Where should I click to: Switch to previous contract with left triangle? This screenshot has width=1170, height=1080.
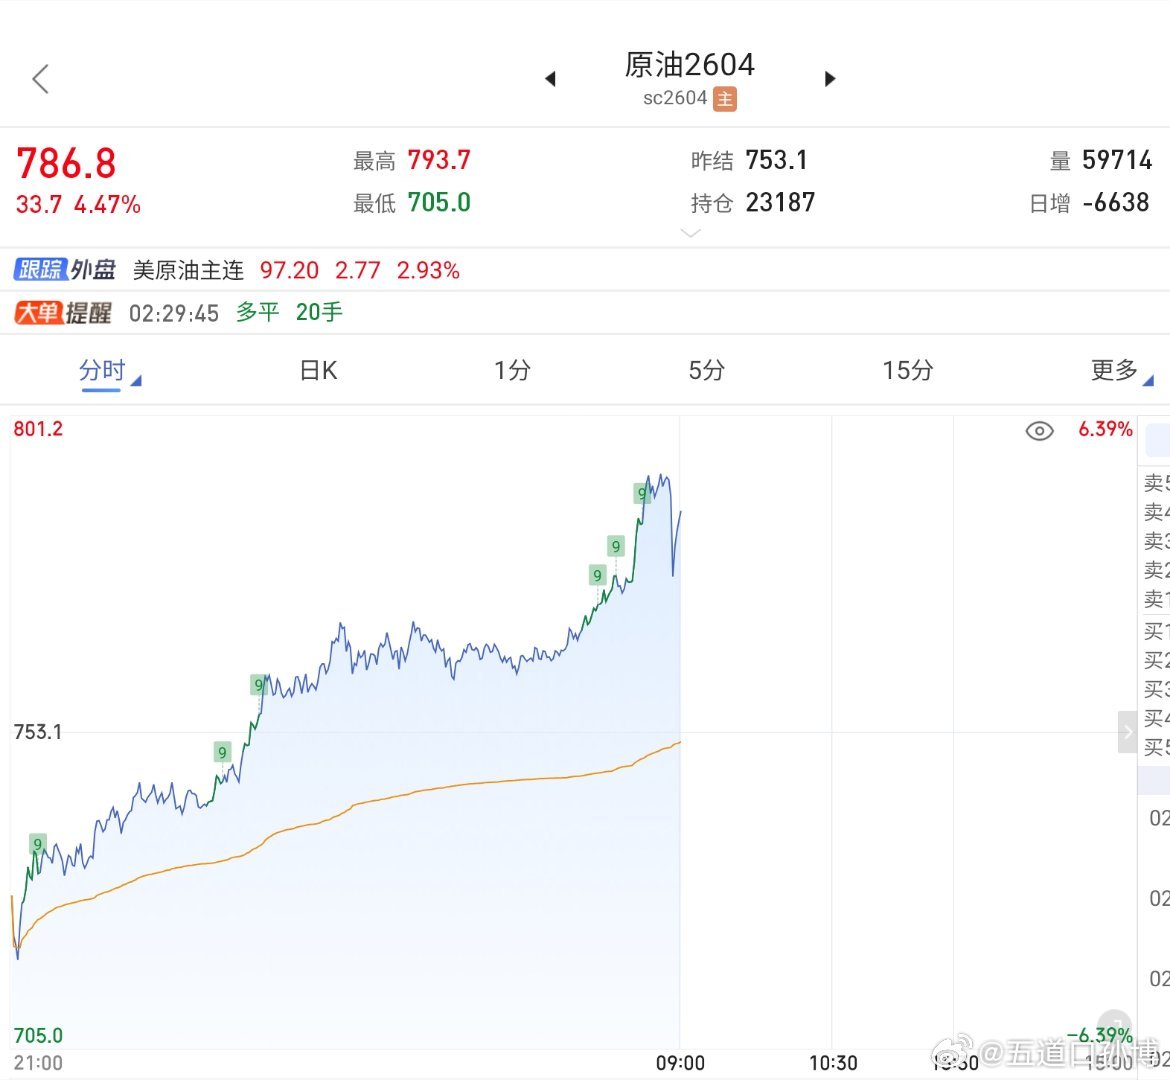[550, 79]
